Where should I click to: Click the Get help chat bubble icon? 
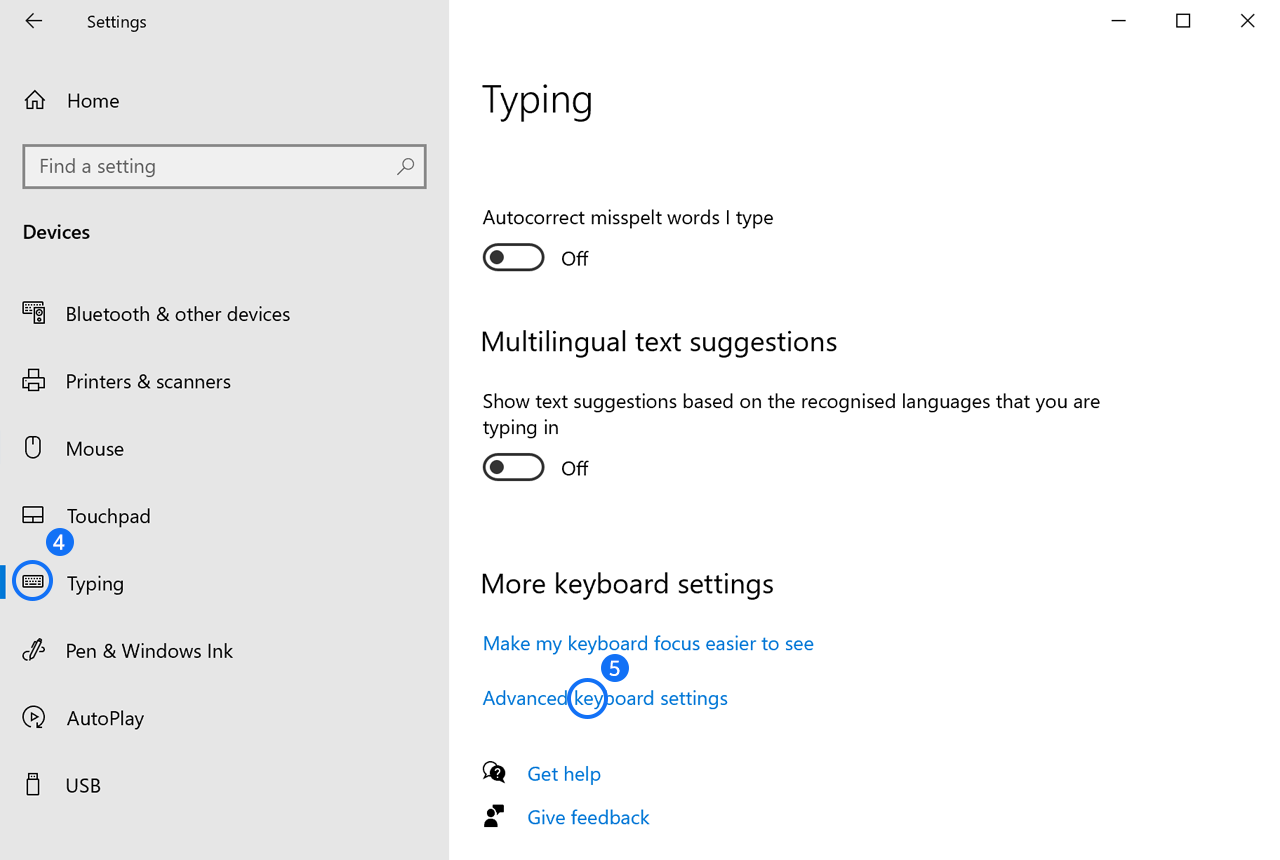pyautogui.click(x=494, y=773)
